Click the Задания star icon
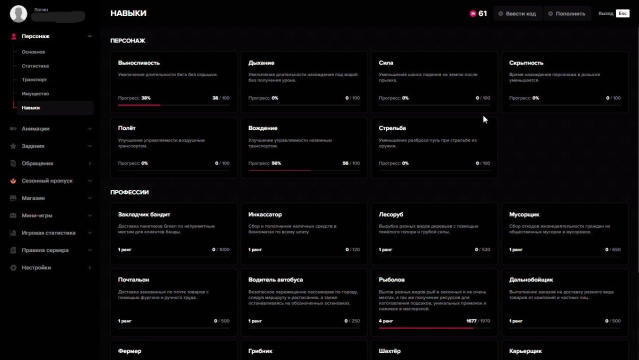Screen dimensions: 639x360 tap(13, 146)
